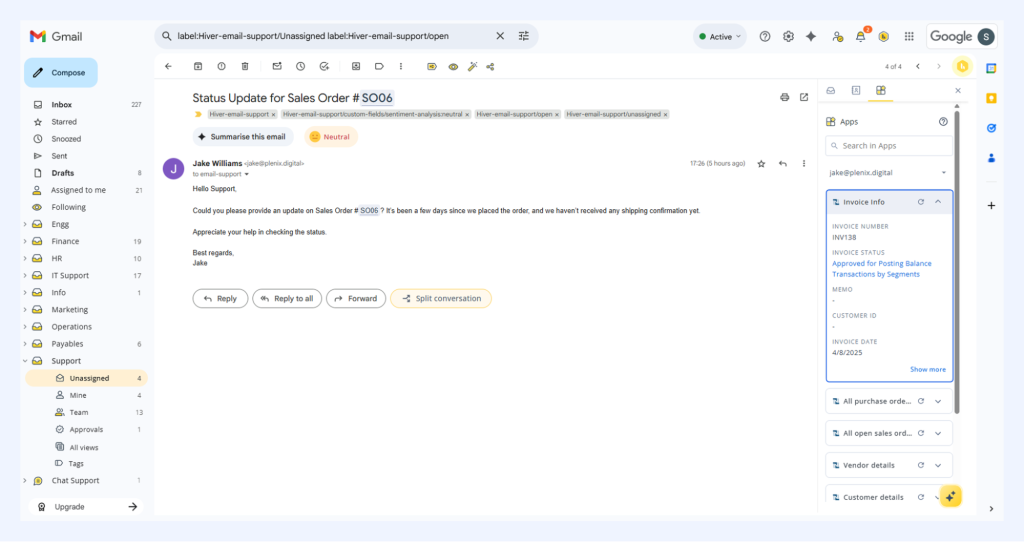Viewport: 1024px width, 542px height.
Task: Click the yellow share icon in toolbar
Action: [x=490, y=67]
